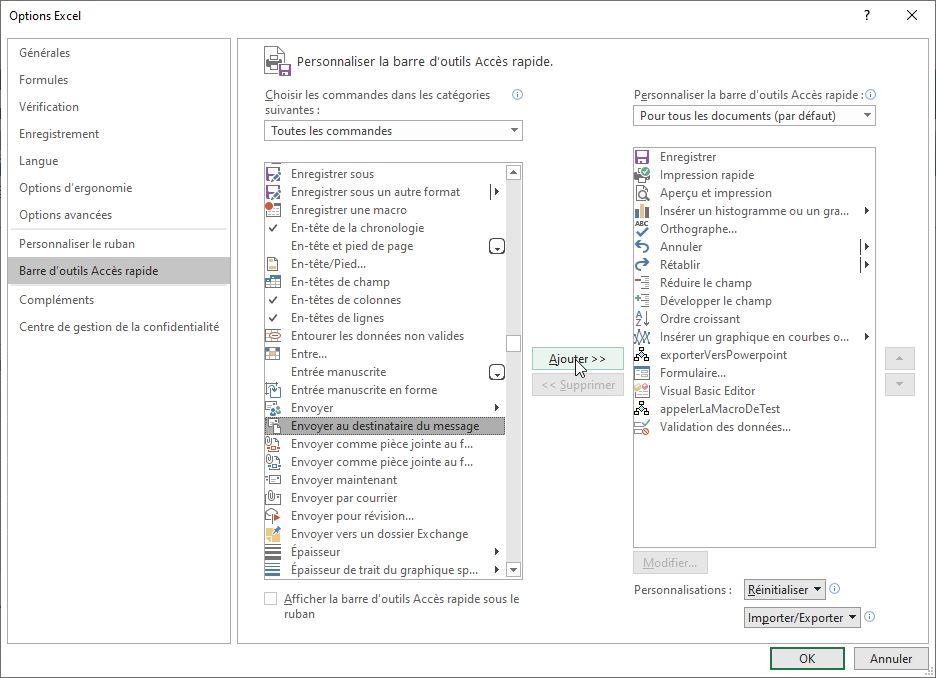Open the Importer/Exporter dropdown
This screenshot has width=936, height=678.
click(x=802, y=617)
